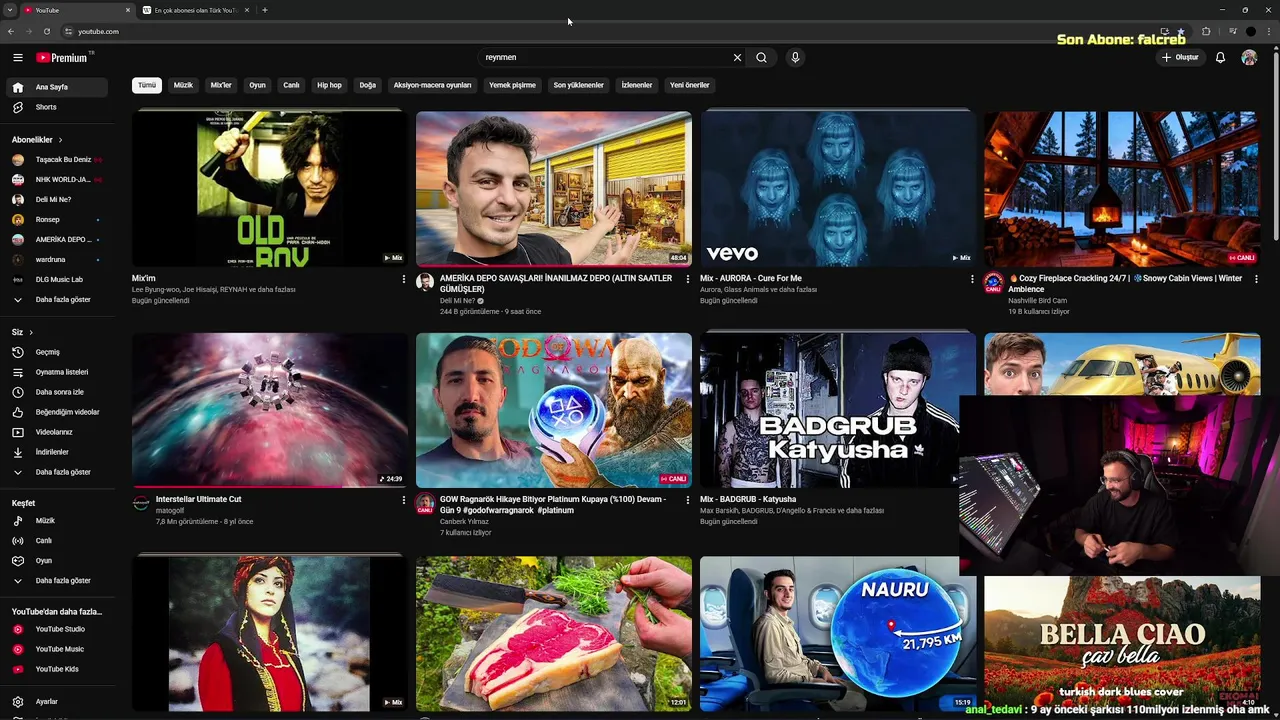This screenshot has width=1280, height=720.
Task: Open Müzik under Keşfet
Action: click(x=59, y=521)
